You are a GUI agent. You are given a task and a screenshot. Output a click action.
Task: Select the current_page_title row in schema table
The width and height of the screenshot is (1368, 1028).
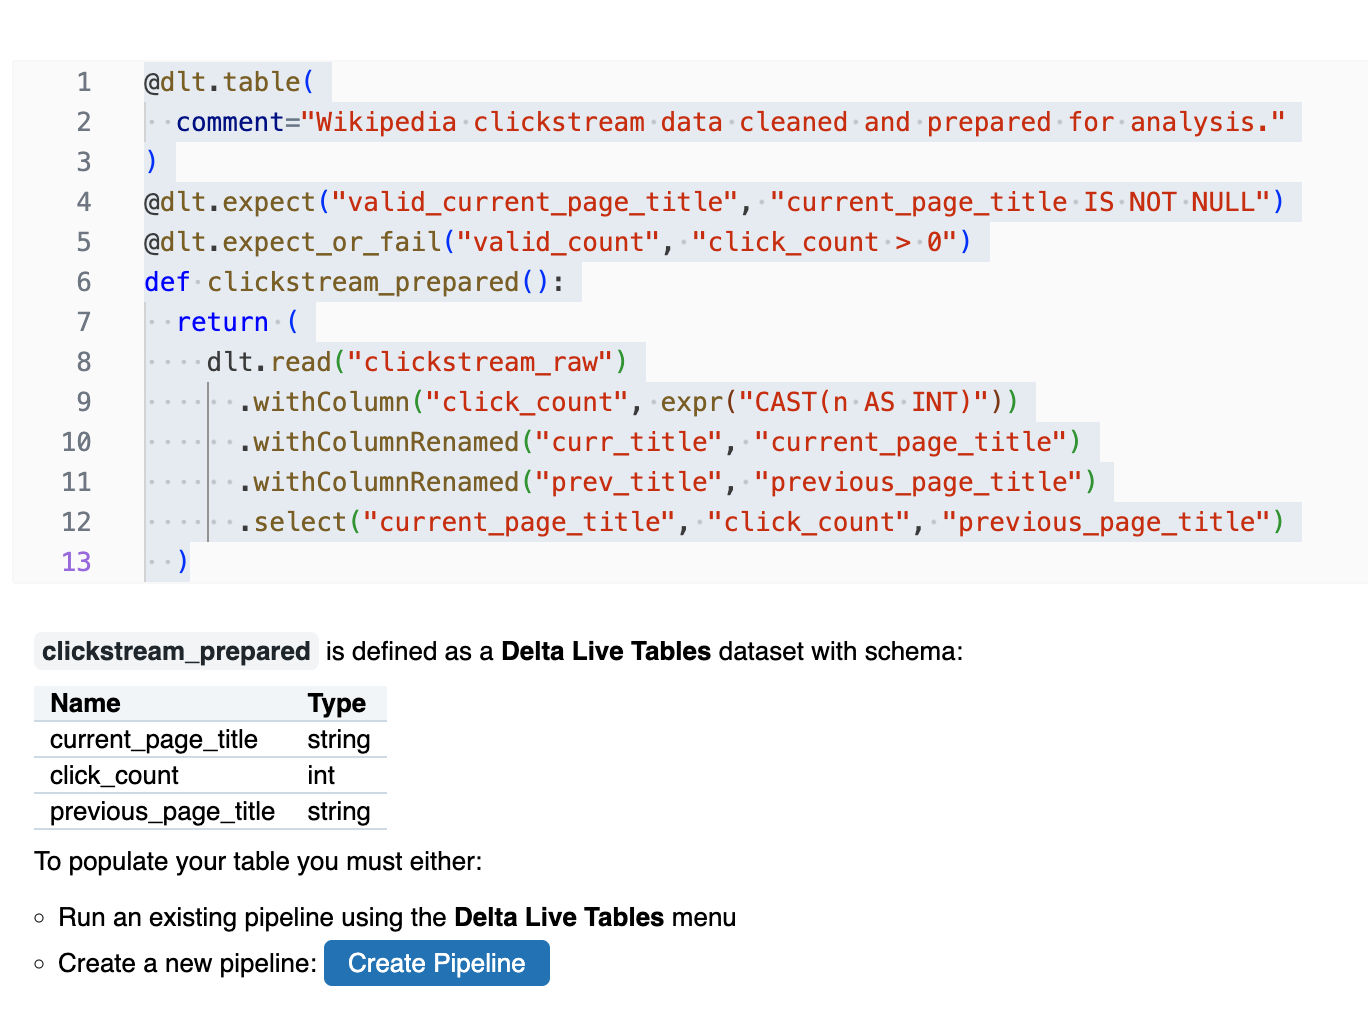point(154,740)
